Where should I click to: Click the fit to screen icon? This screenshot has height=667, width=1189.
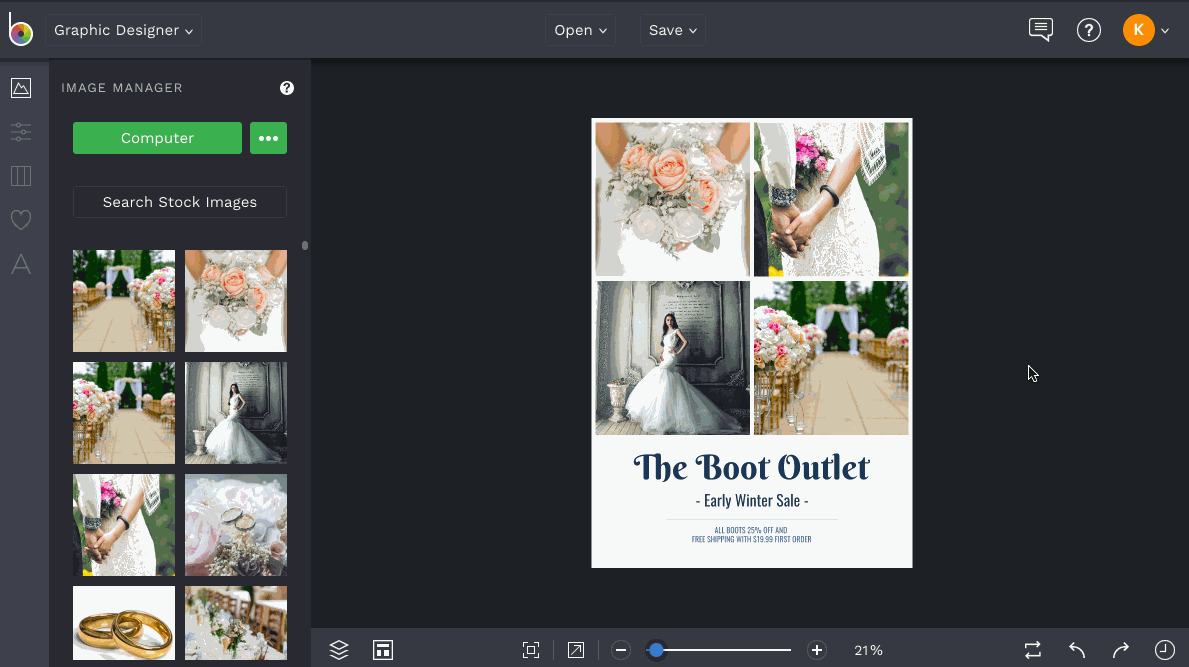[531, 650]
